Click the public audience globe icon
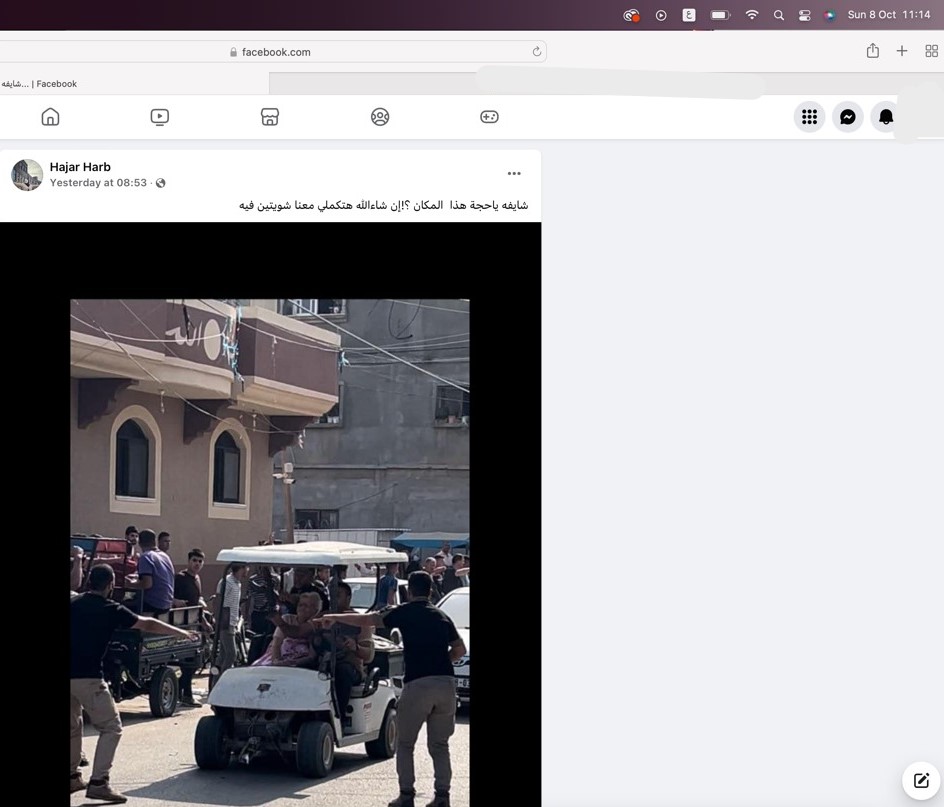The width and height of the screenshot is (944, 807). pyautogui.click(x=161, y=183)
